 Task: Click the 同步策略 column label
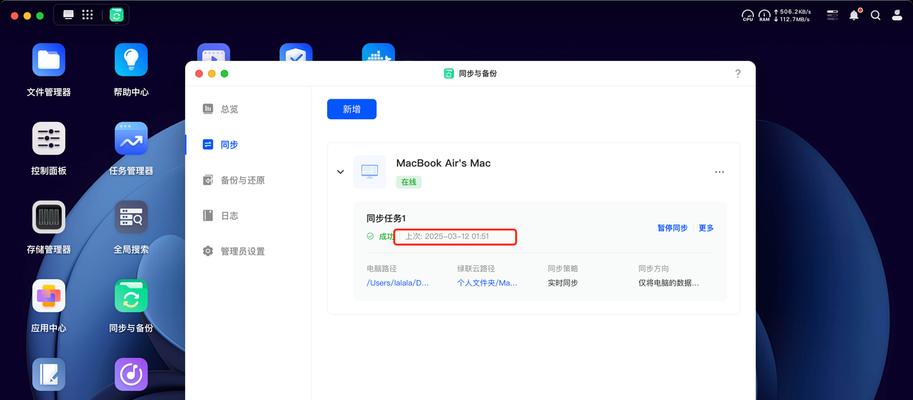click(563, 269)
